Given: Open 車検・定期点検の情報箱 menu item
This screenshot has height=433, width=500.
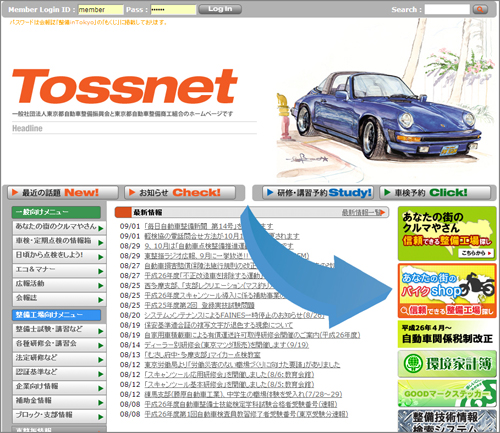Looking at the screenshot, I should pyautogui.click(x=59, y=242).
